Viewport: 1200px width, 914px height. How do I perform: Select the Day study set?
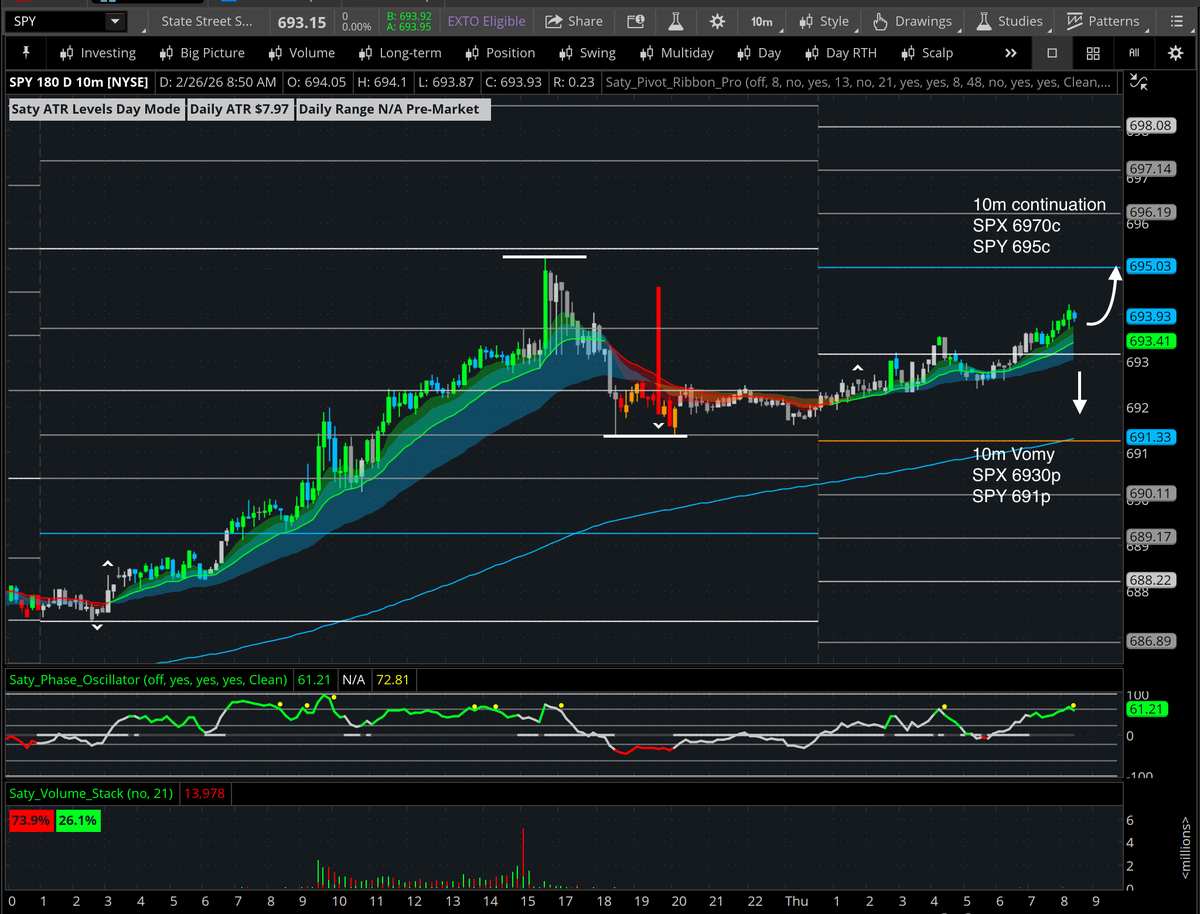[x=758, y=53]
